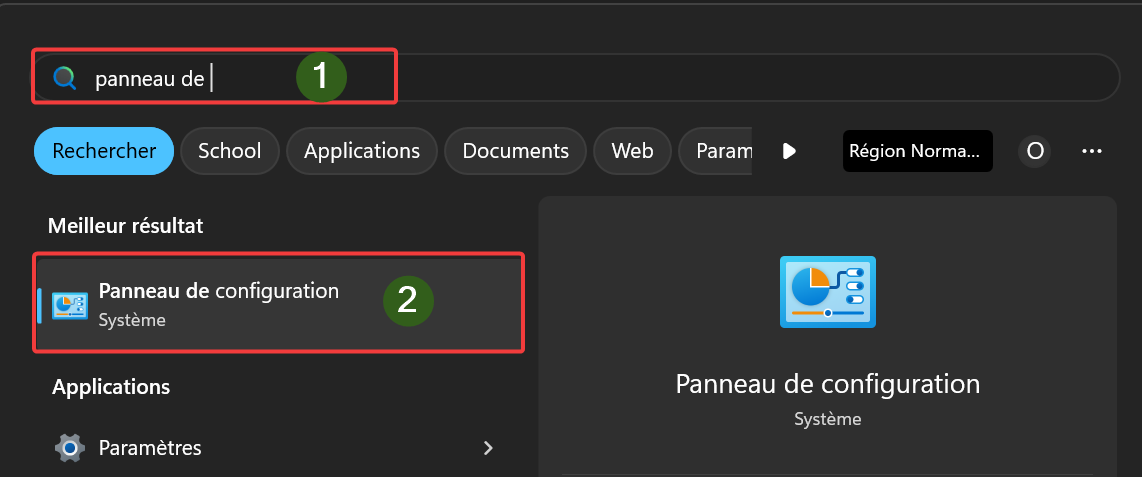Click the Panneau de configuration title in preview pane
The image size is (1142, 477).
[x=827, y=384]
